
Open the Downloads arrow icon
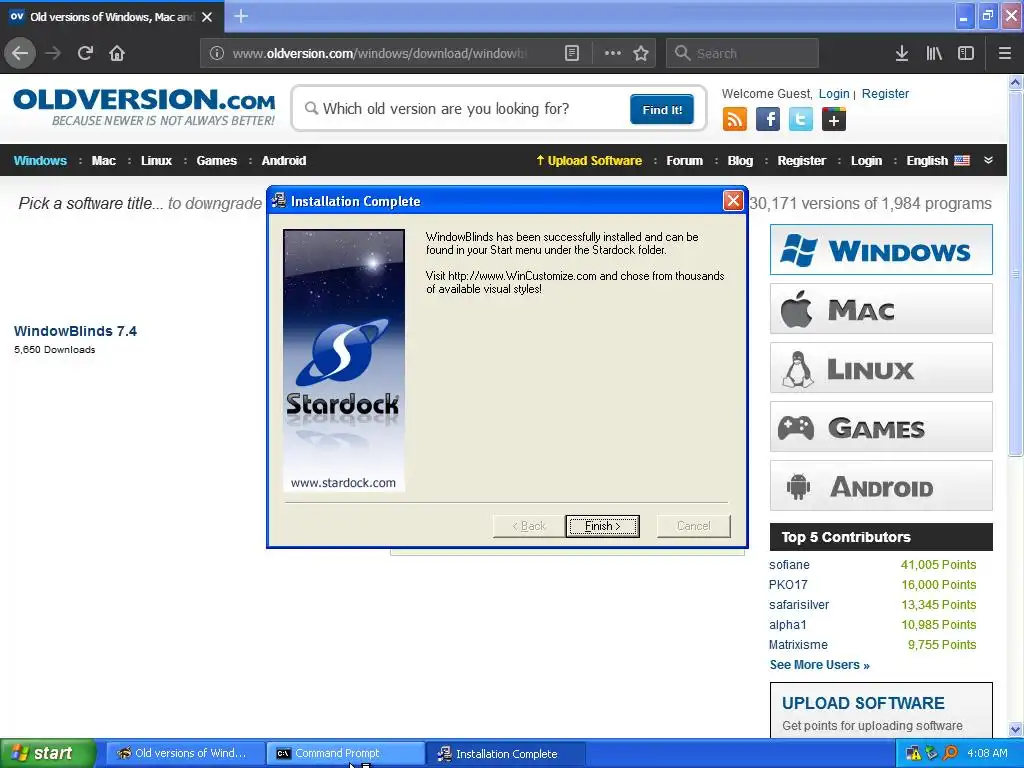[902, 54]
